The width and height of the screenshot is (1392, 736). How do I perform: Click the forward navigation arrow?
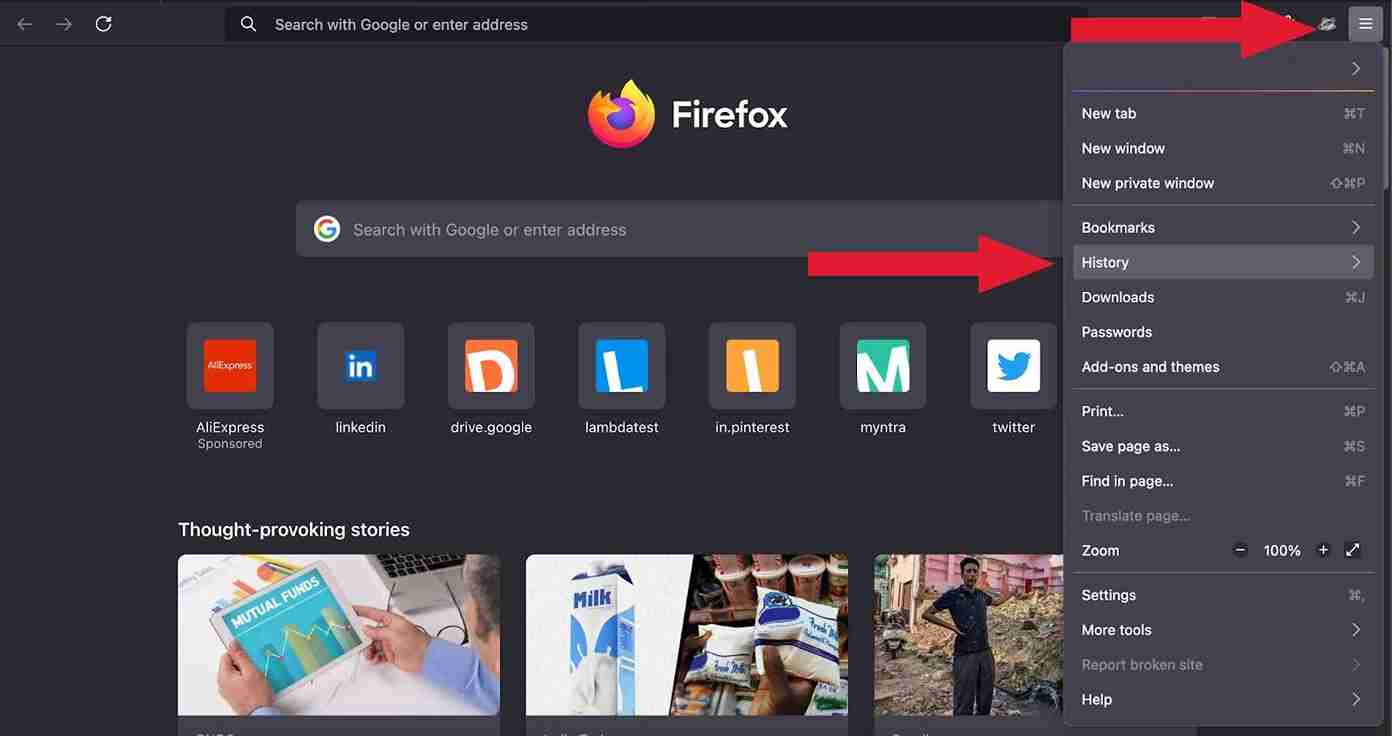click(x=63, y=23)
